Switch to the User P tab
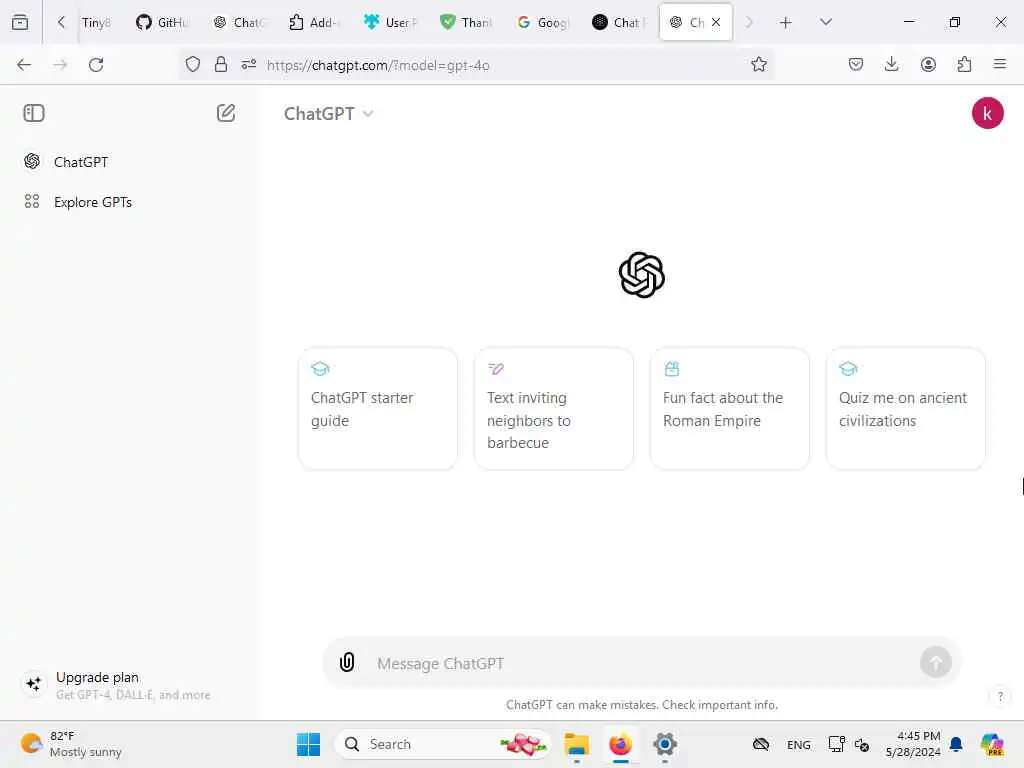The width and height of the screenshot is (1024, 768). tap(391, 22)
